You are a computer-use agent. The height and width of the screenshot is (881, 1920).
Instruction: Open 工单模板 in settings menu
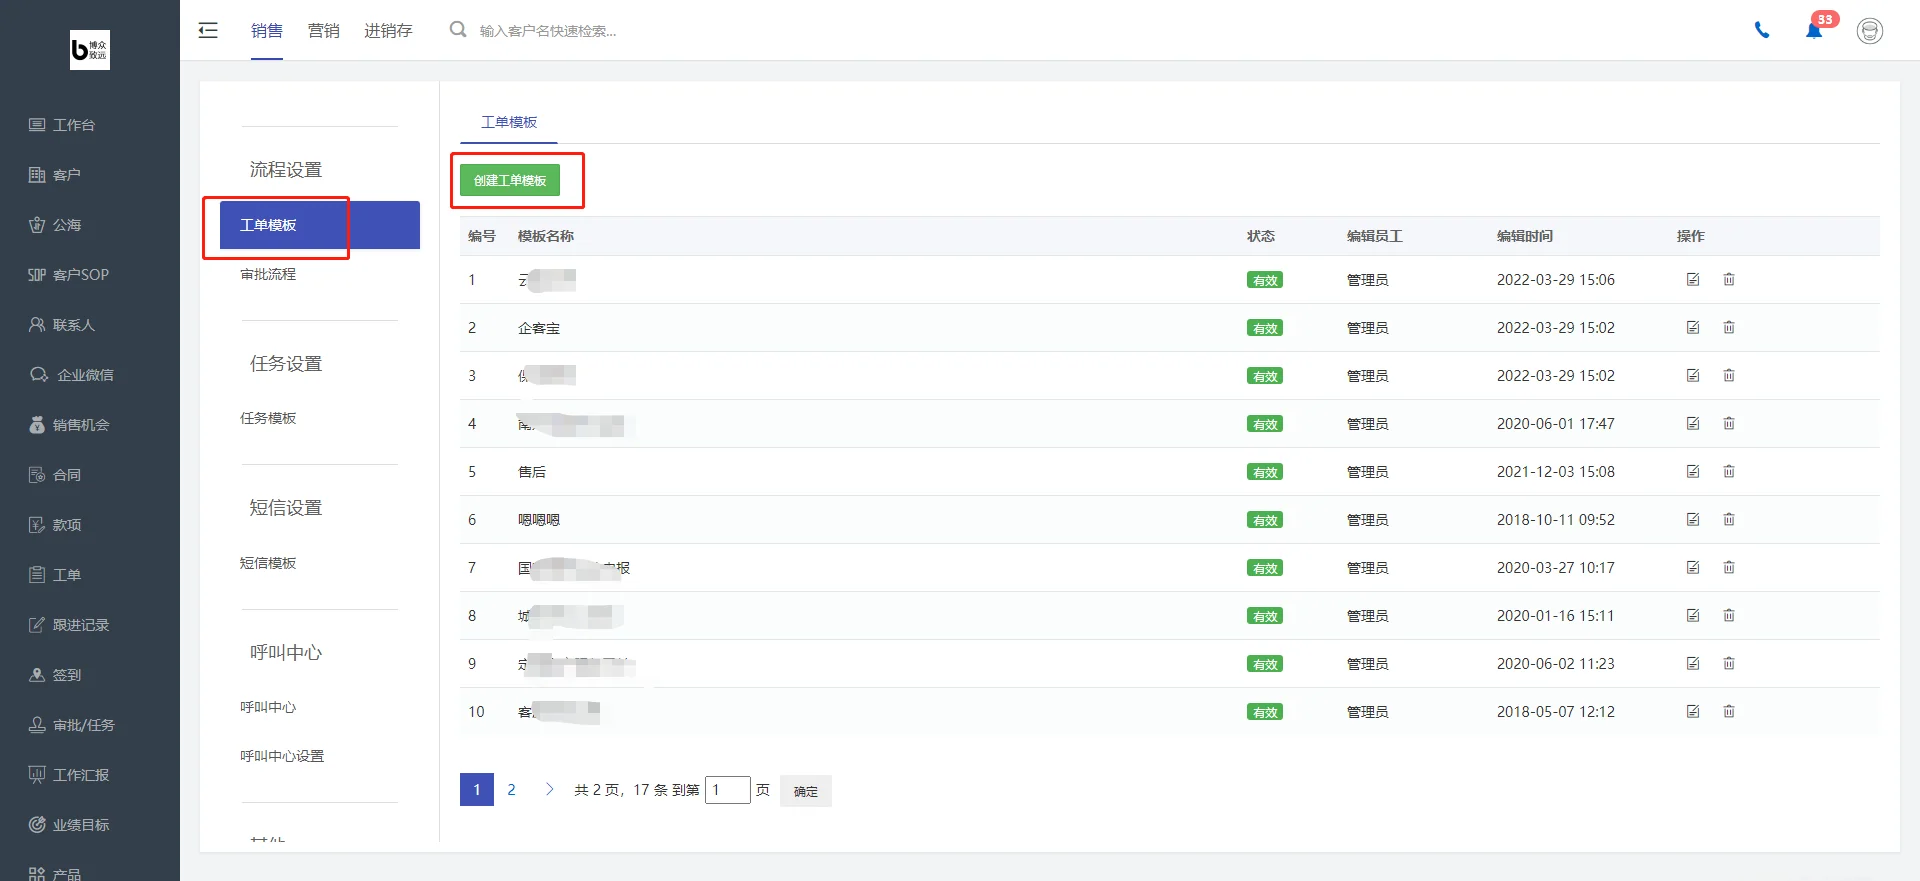click(x=320, y=225)
